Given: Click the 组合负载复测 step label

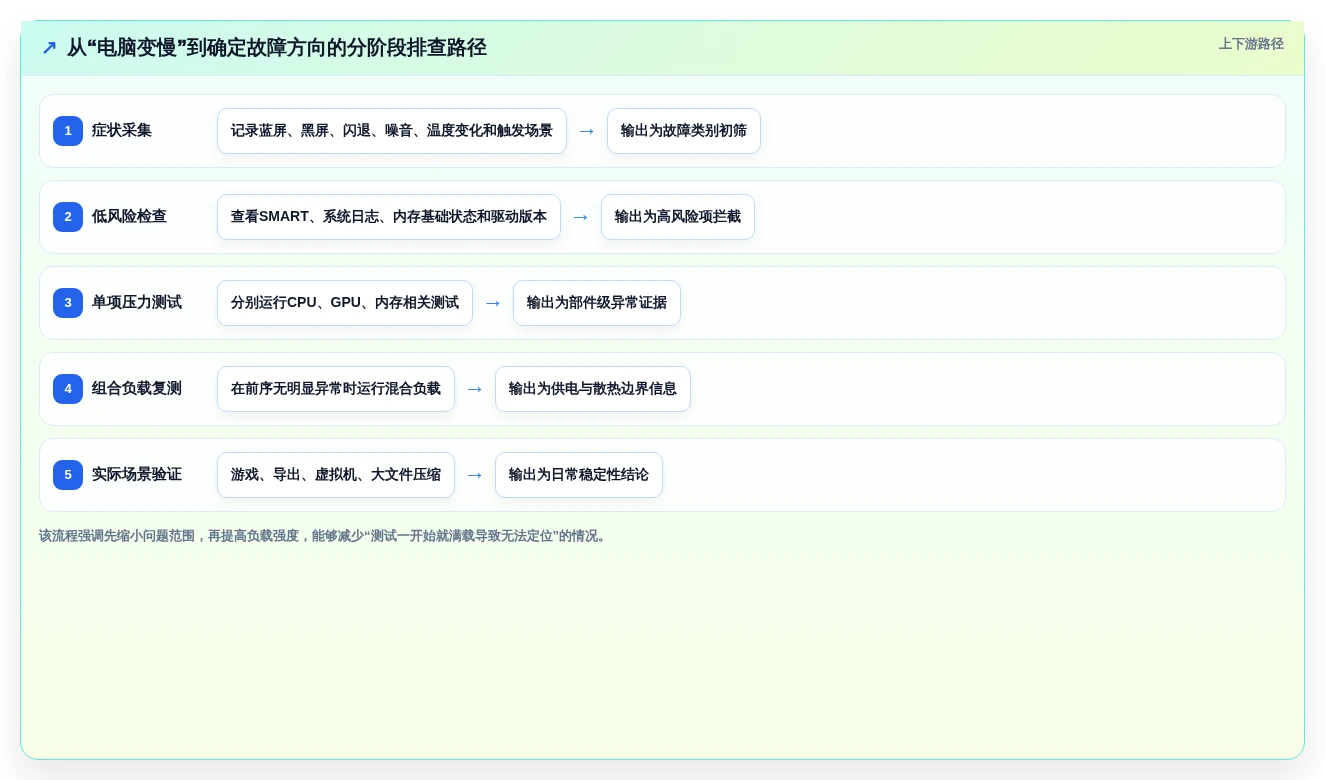Looking at the screenshot, I should point(137,389).
